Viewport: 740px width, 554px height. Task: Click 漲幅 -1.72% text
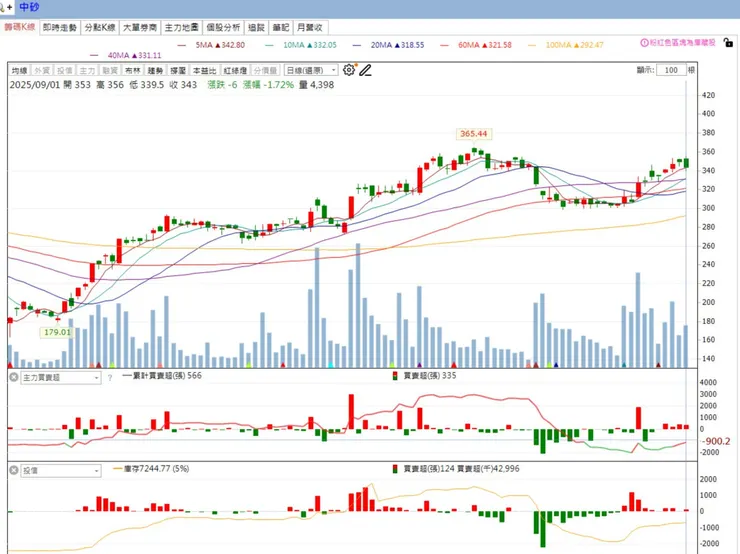click(268, 85)
